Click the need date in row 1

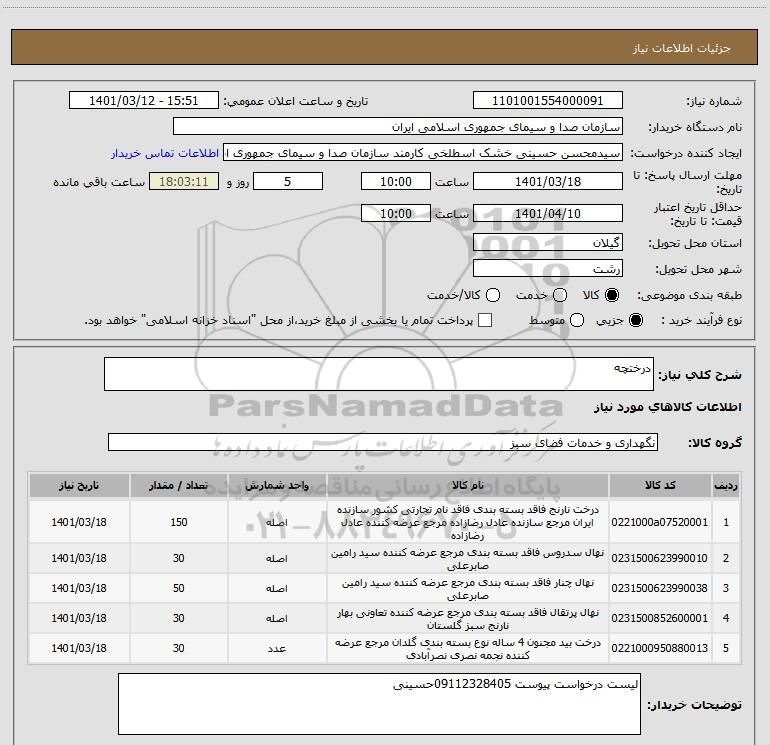(x=79, y=522)
